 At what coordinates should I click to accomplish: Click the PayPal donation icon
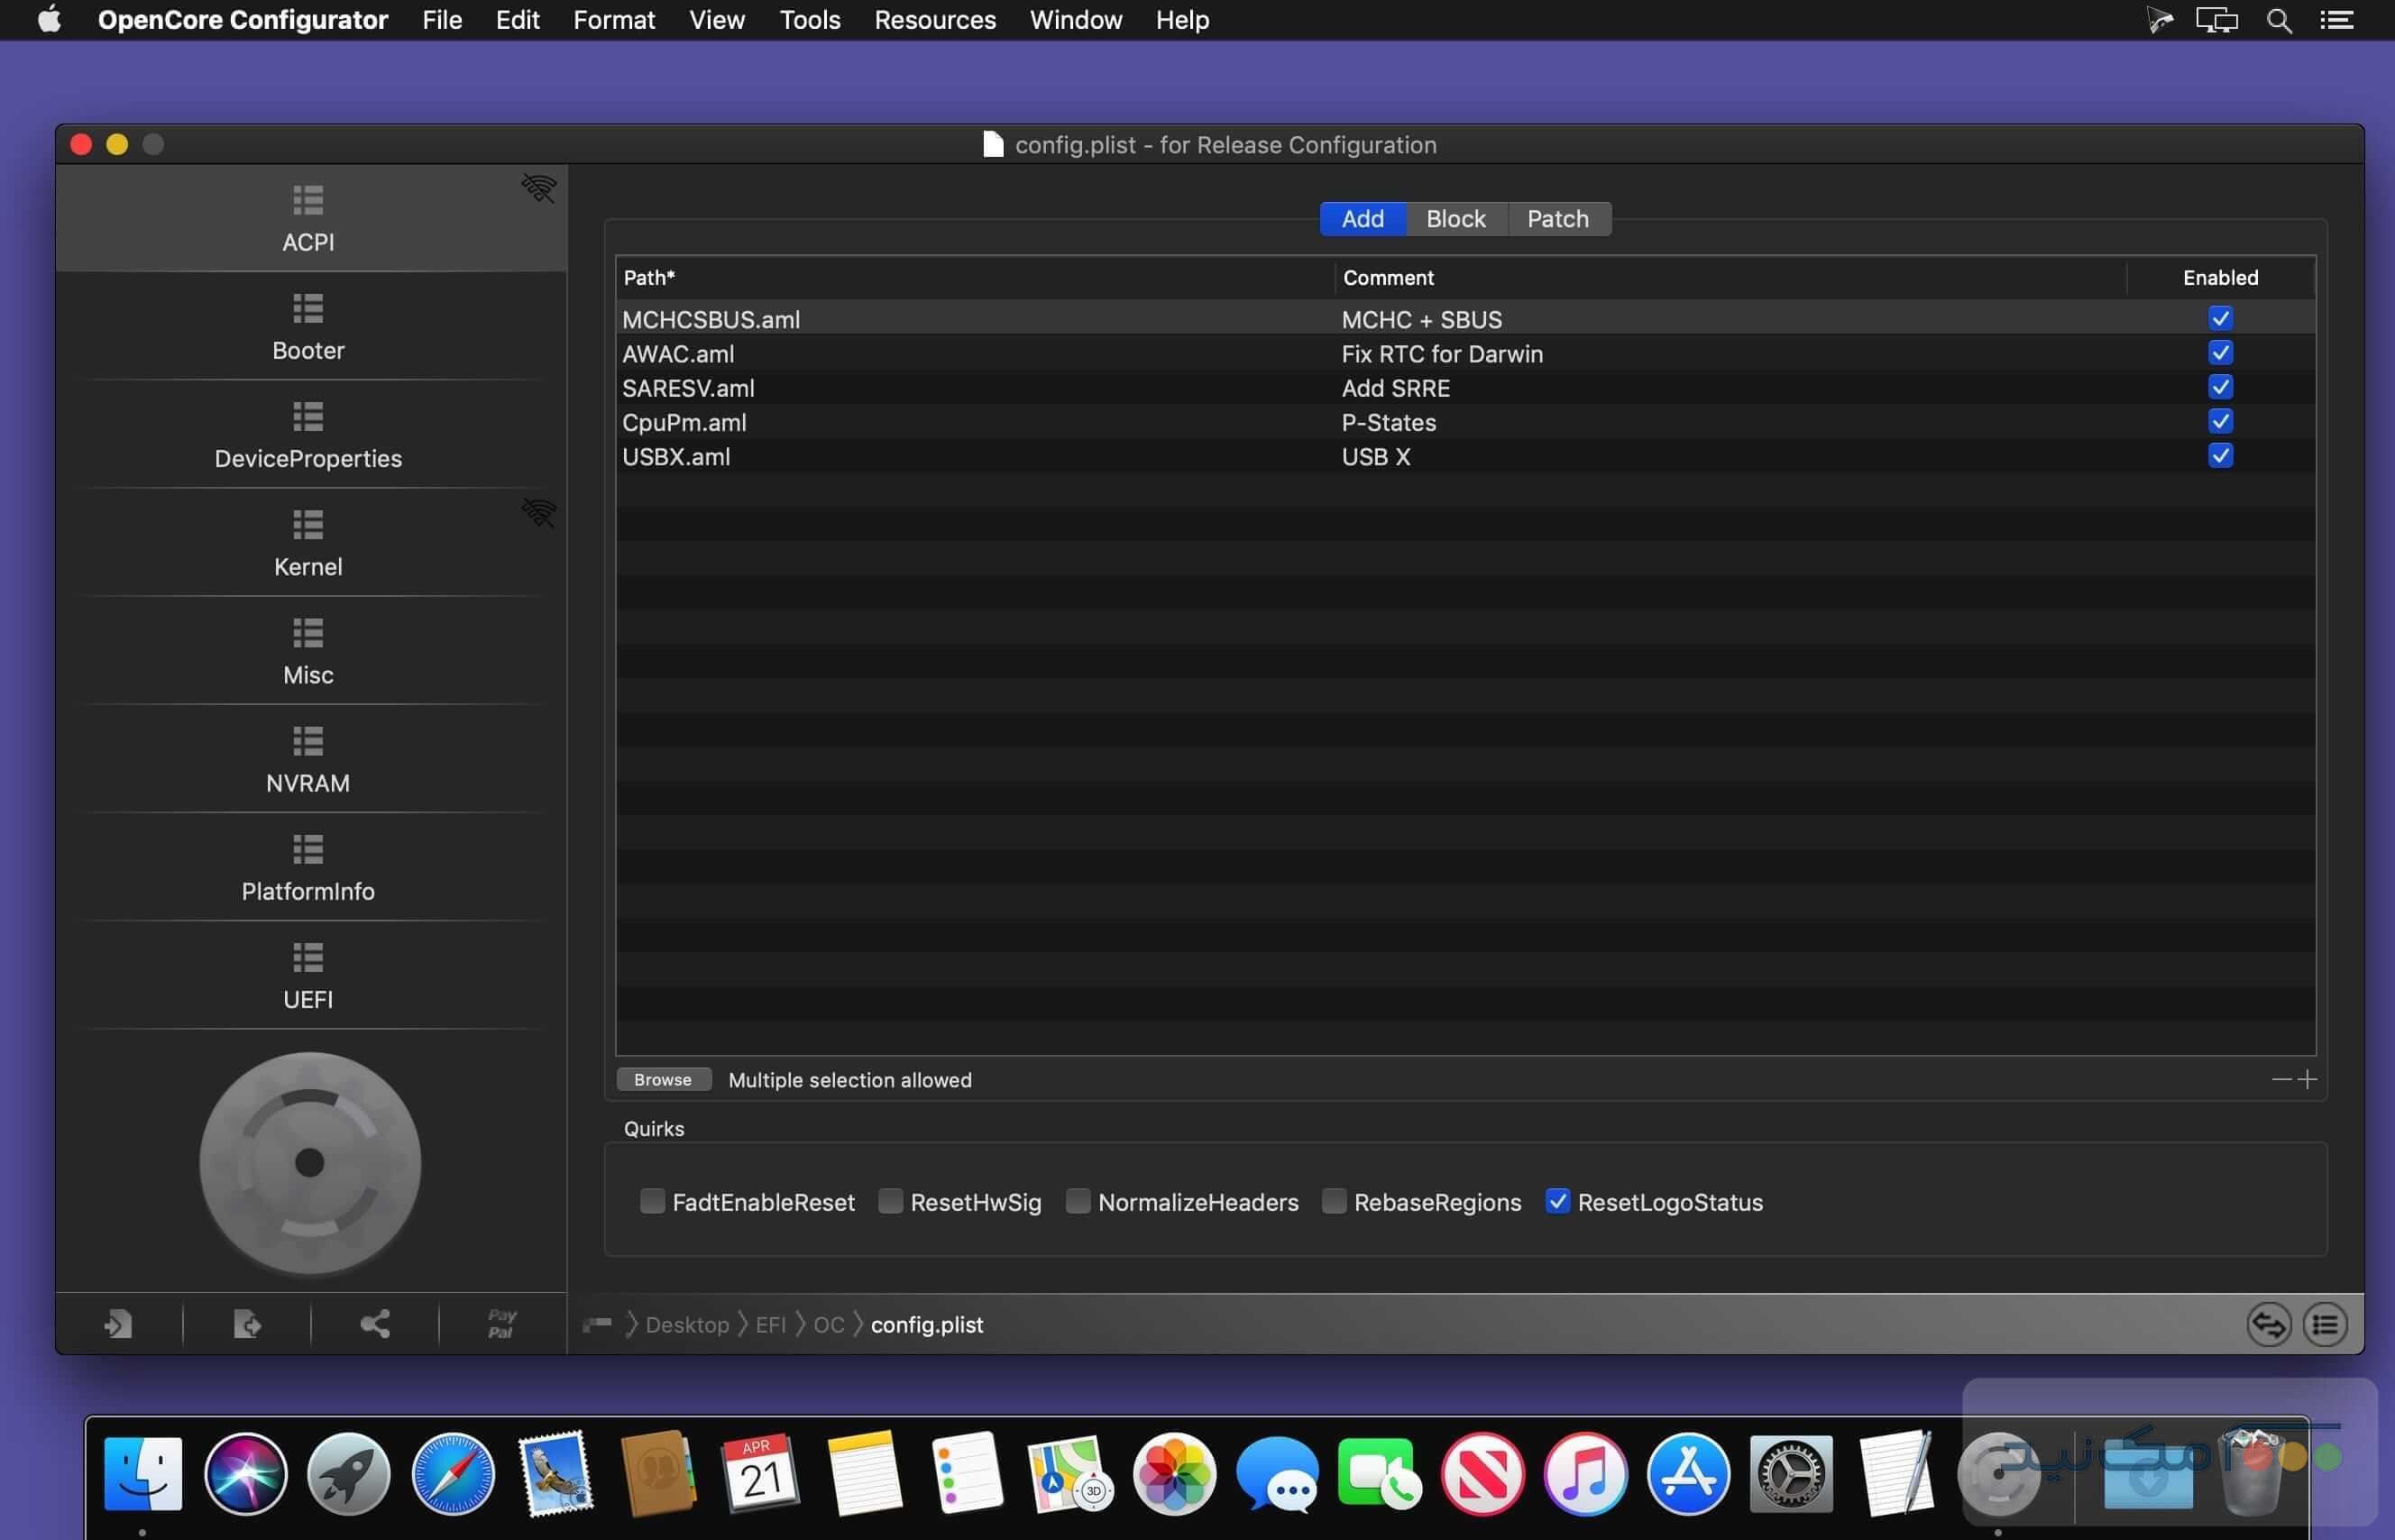501,1323
